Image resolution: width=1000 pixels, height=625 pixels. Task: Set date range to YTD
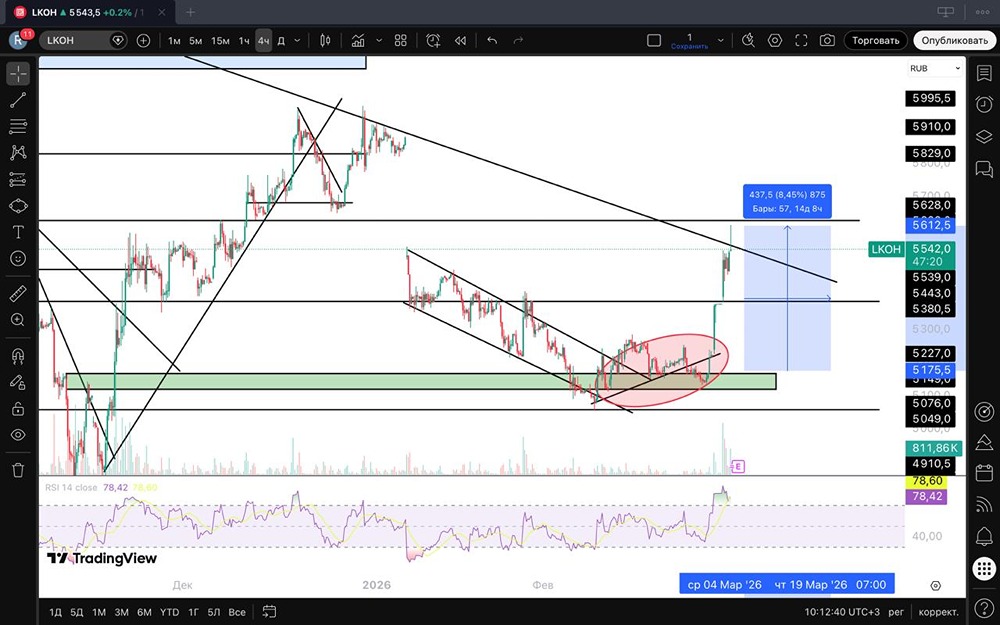[x=169, y=612]
